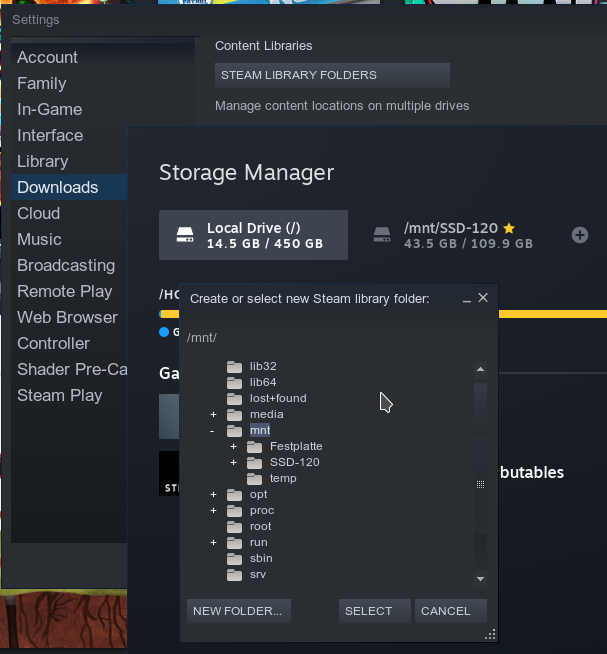The height and width of the screenshot is (654, 607).
Task: Expand the opt folder
Action: [x=214, y=495]
